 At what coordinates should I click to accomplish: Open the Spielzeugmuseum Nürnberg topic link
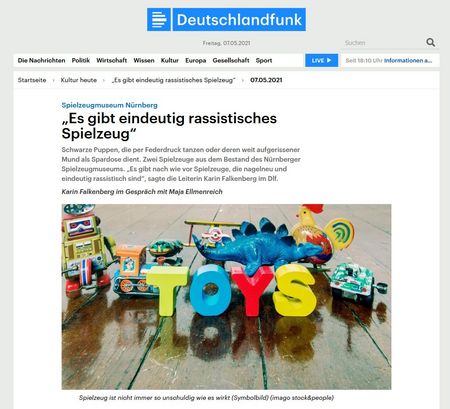(x=109, y=105)
